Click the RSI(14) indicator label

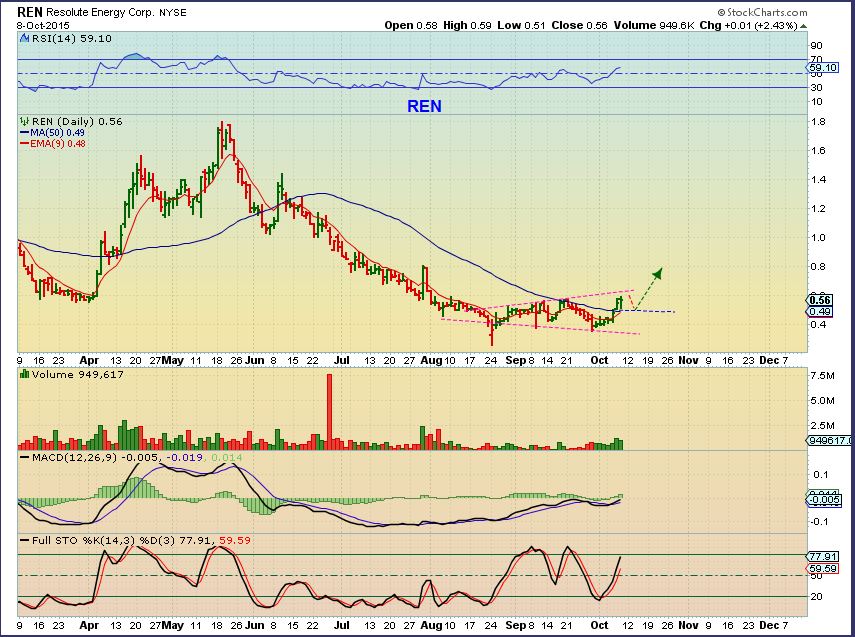[50, 37]
